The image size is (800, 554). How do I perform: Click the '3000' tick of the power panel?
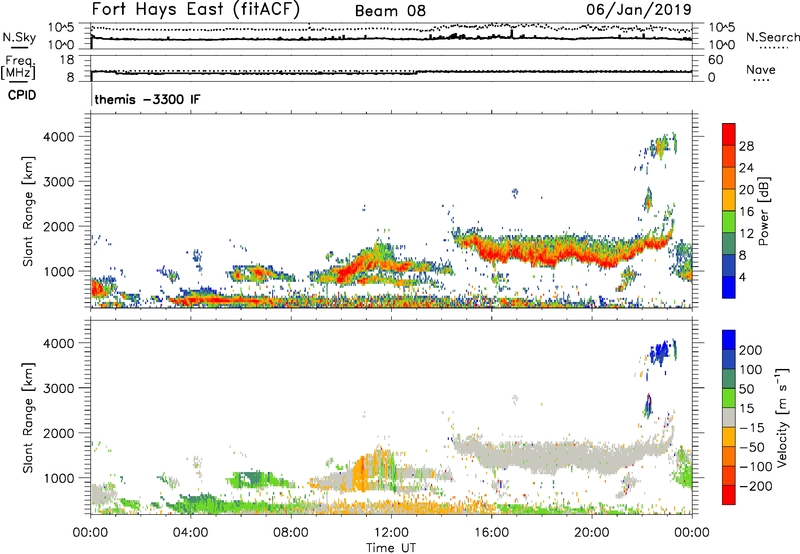point(59,182)
